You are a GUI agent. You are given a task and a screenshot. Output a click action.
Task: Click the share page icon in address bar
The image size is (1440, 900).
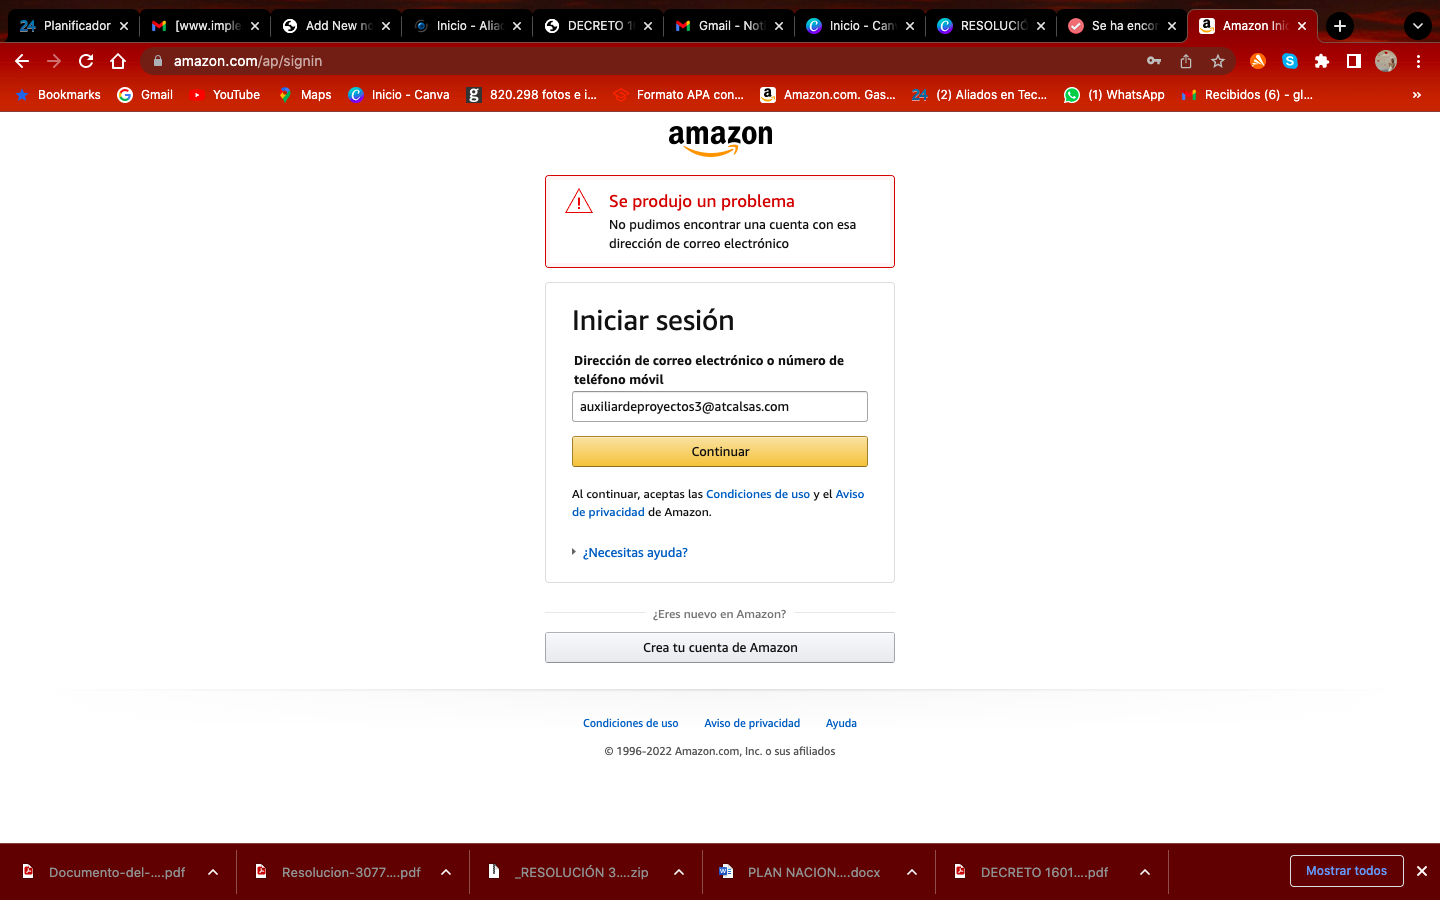(1185, 61)
